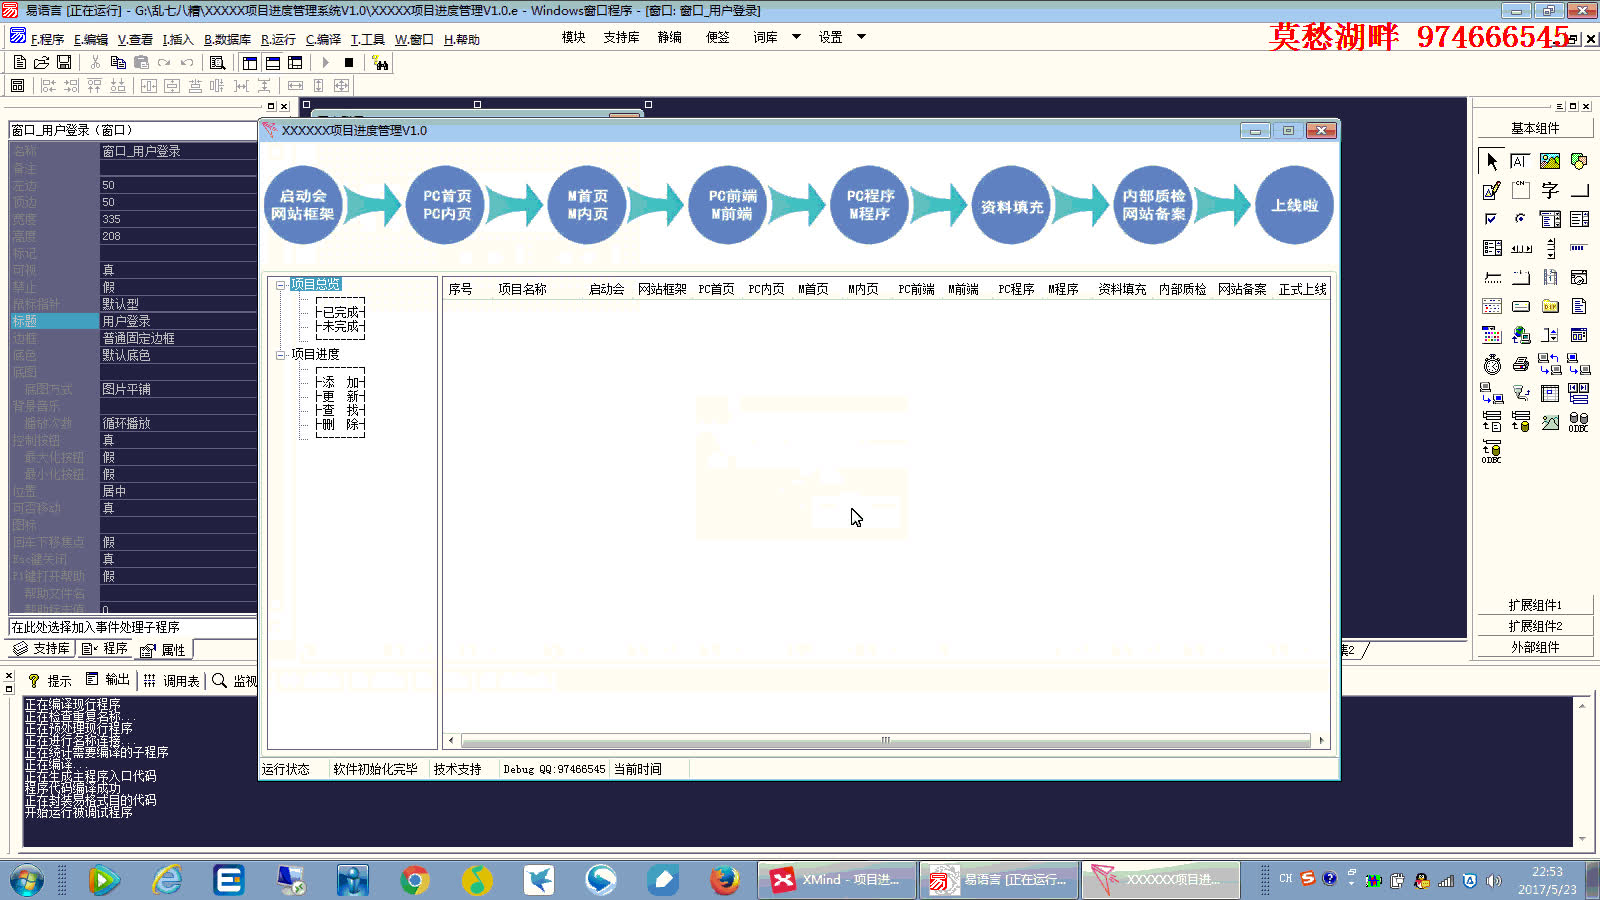Open the event handler selection combo box
This screenshot has width=1600, height=900.
click(133, 627)
